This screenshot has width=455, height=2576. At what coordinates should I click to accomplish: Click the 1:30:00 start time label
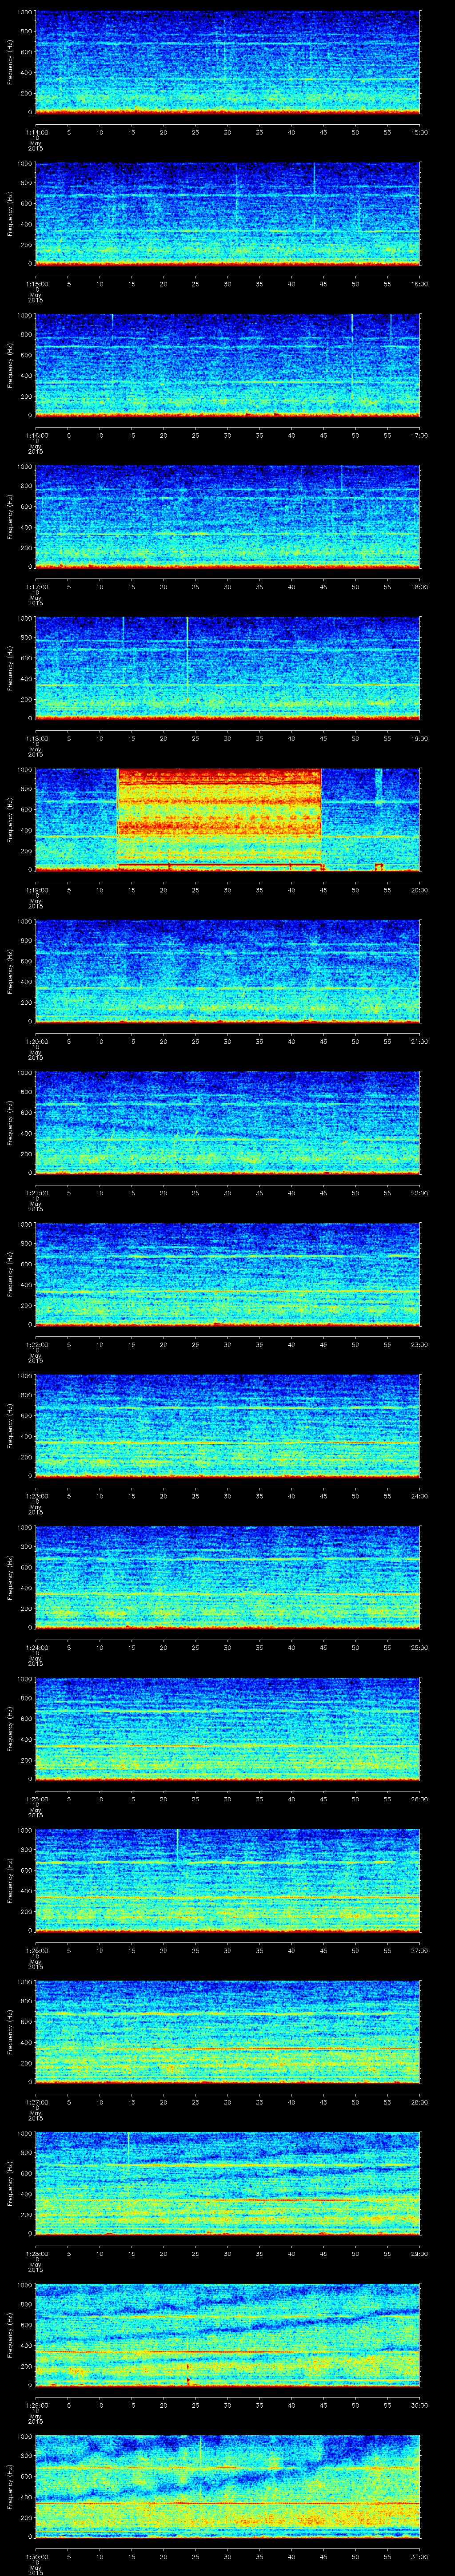[36, 2556]
